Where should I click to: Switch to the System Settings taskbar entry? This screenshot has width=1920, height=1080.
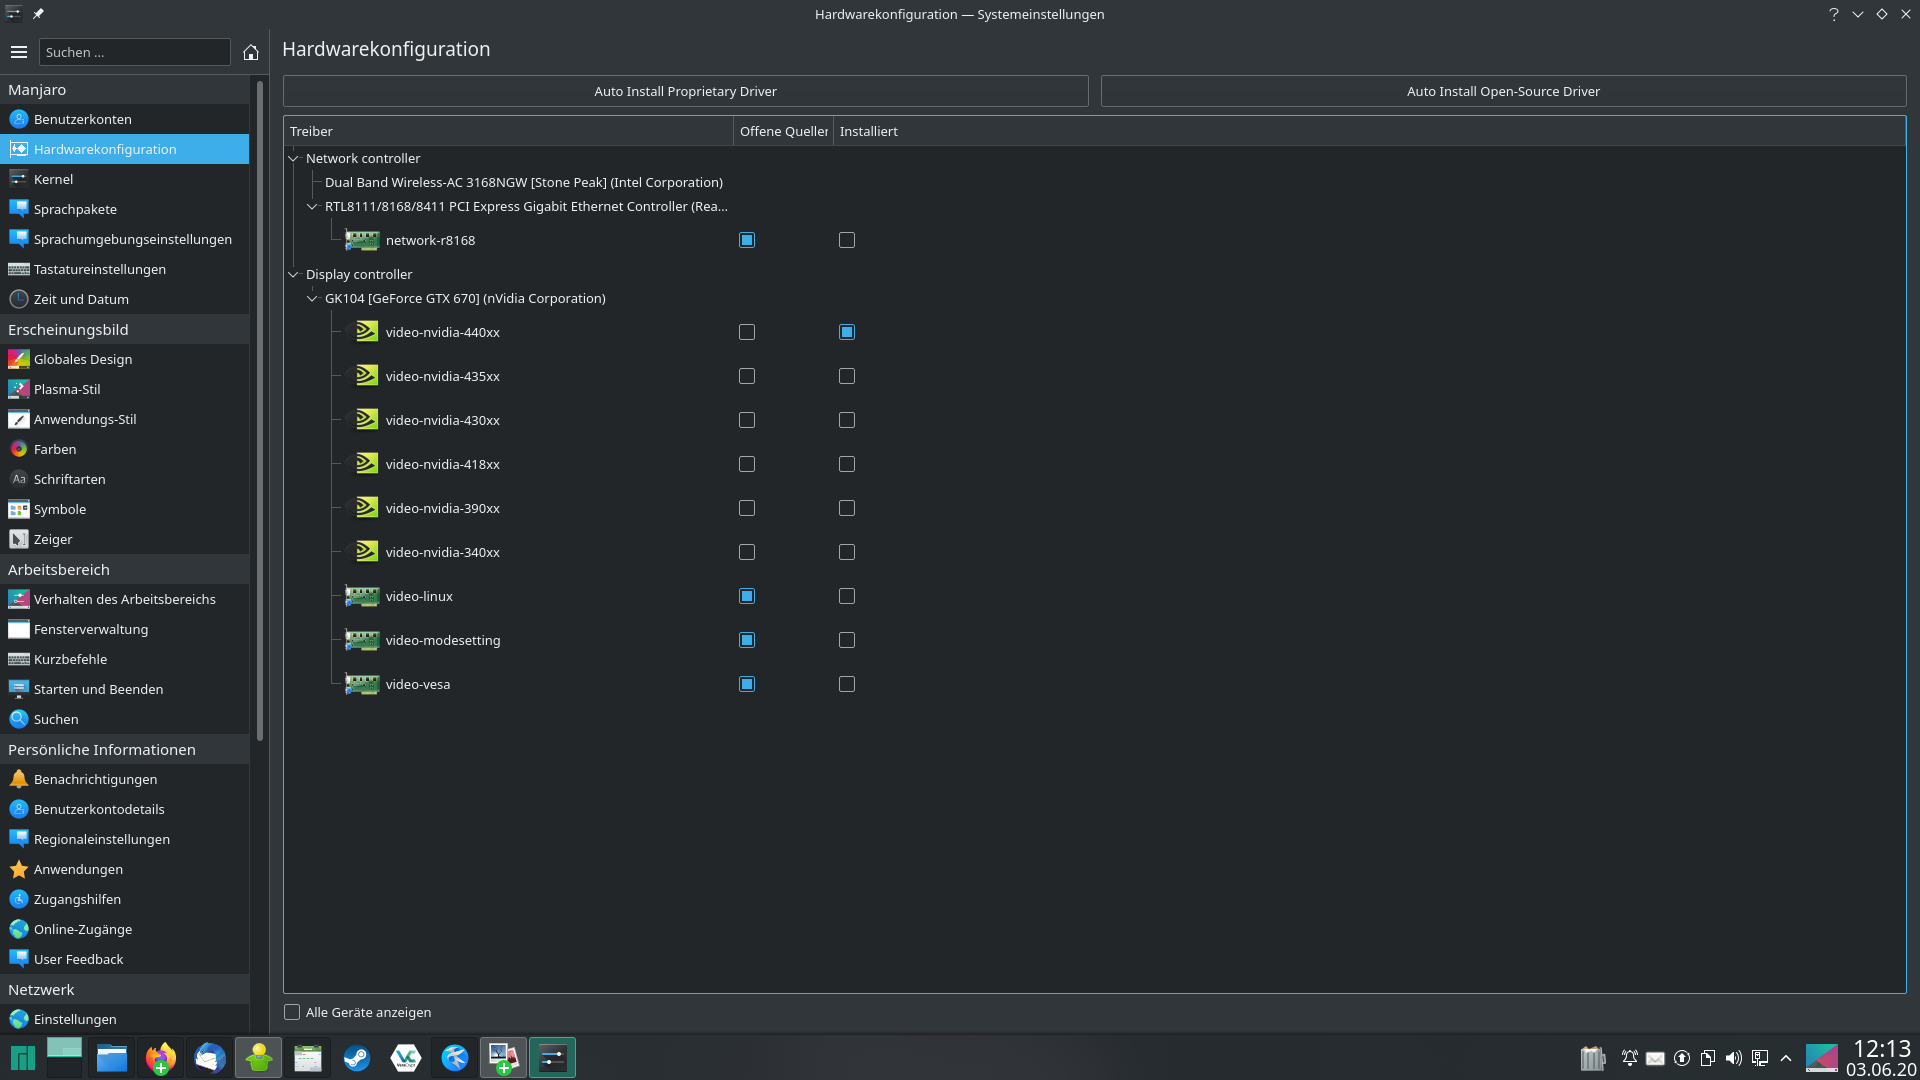[x=553, y=1058]
